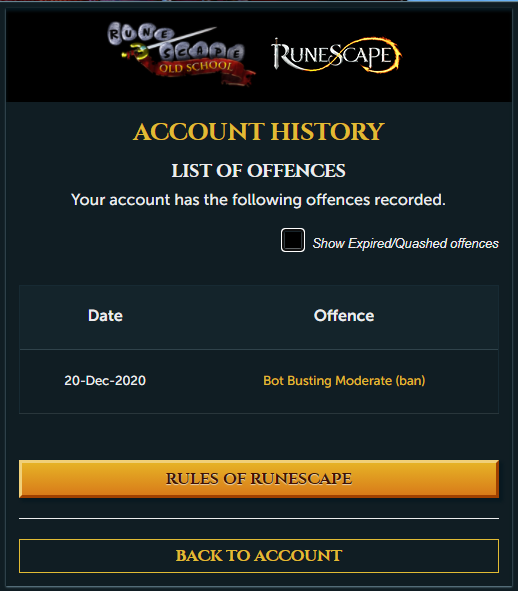Enable the Show Expired/Quashed offences checkbox

tap(293, 240)
